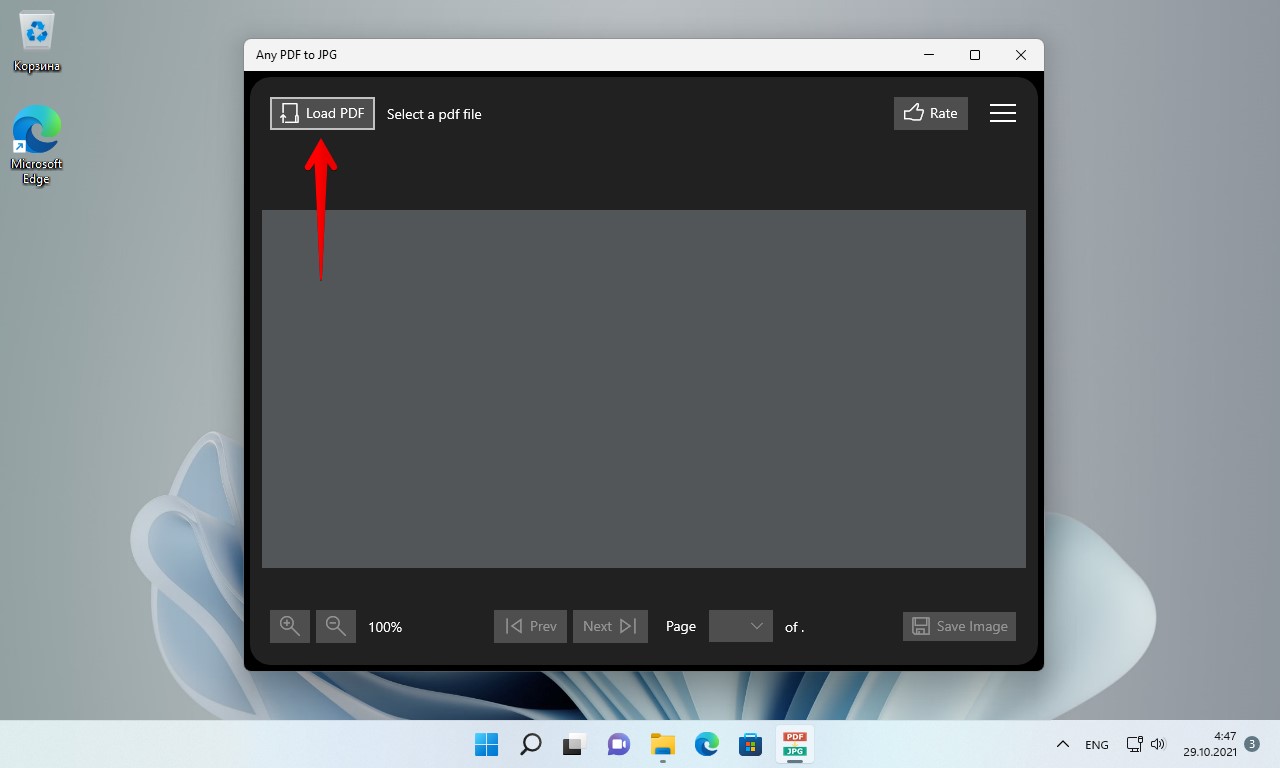This screenshot has width=1280, height=768.
Task: Click the ENG language indicator
Action: 1097,745
